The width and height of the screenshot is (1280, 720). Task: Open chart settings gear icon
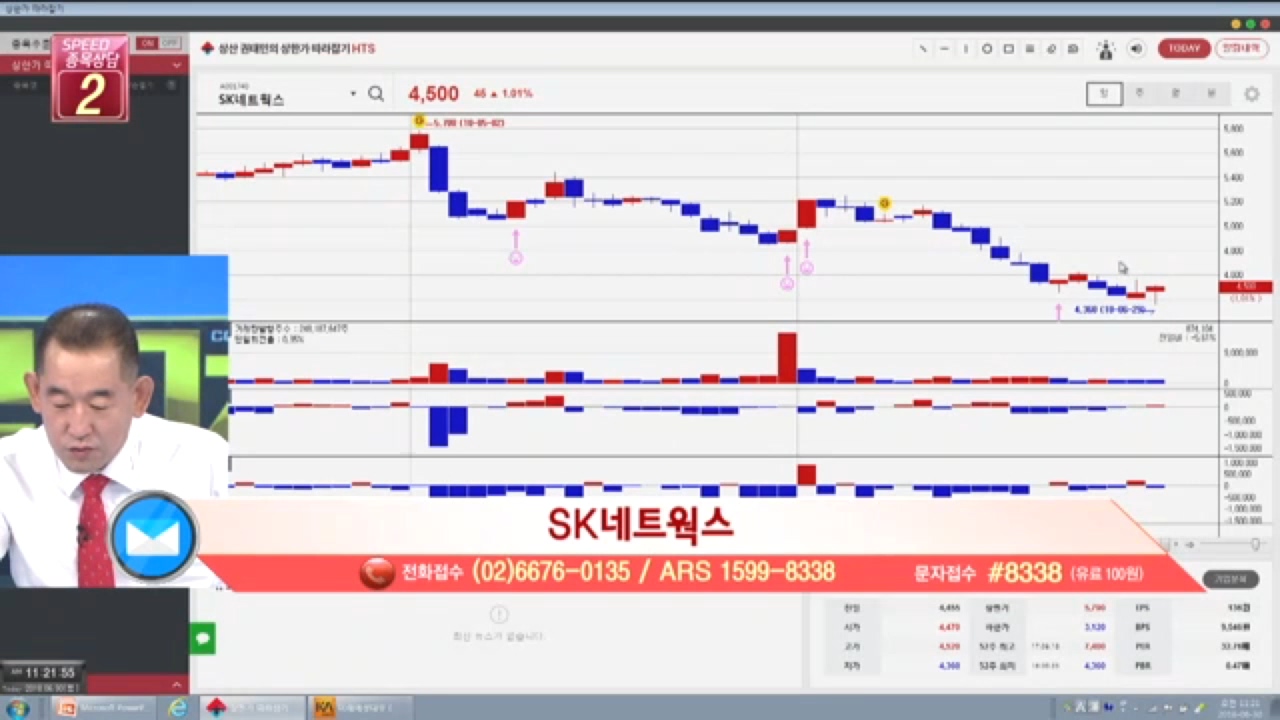tap(1251, 94)
